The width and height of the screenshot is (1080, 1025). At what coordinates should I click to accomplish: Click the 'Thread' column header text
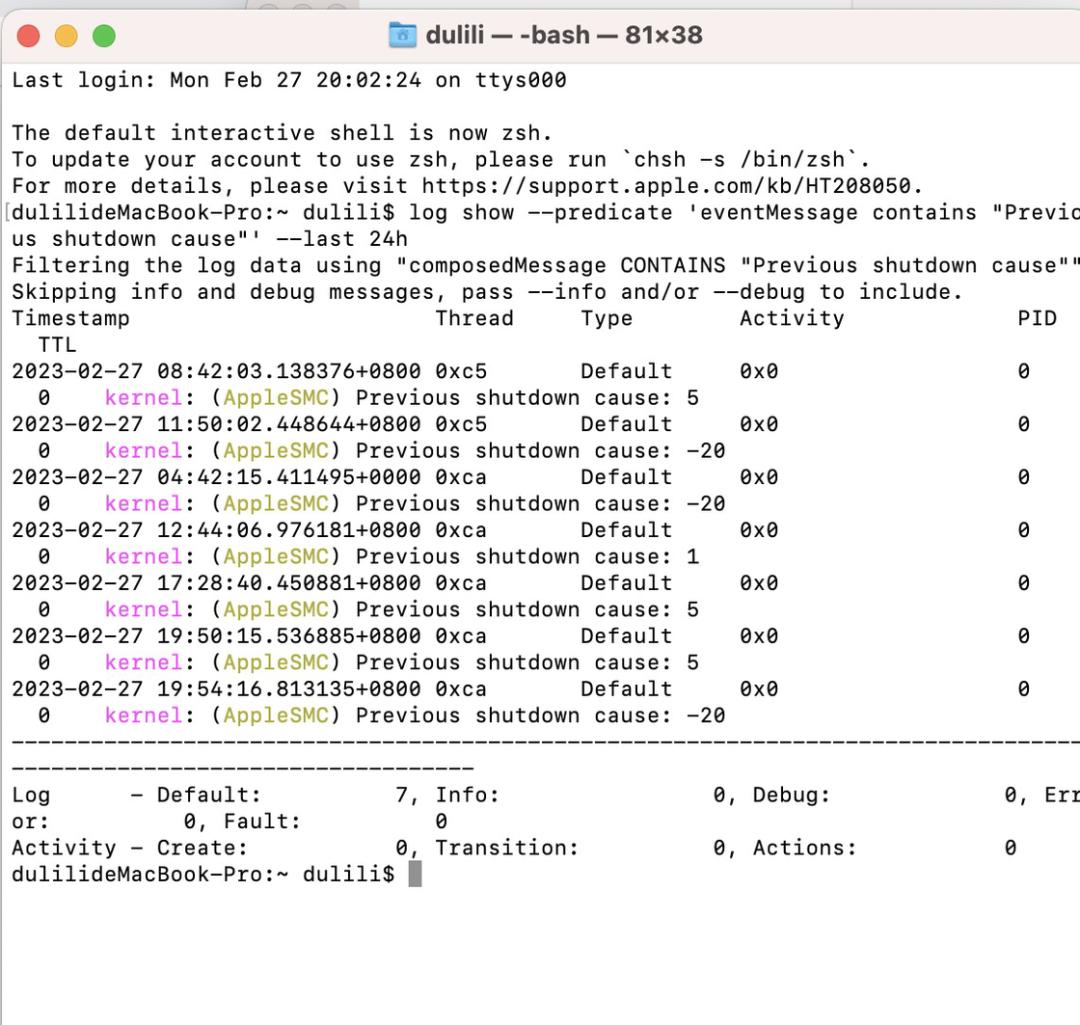[474, 319]
